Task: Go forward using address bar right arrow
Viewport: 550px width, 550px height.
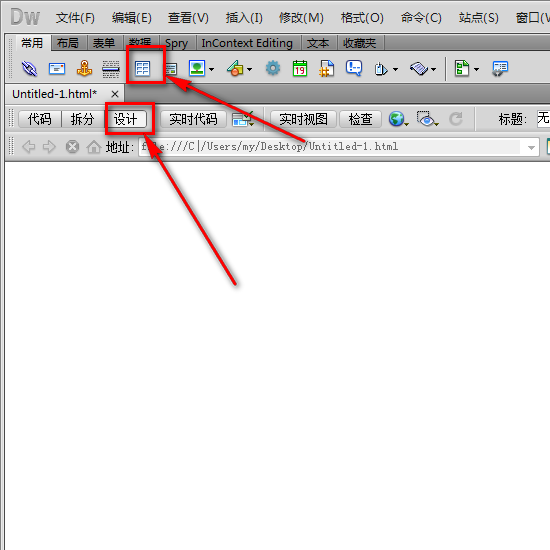Action: (49, 147)
